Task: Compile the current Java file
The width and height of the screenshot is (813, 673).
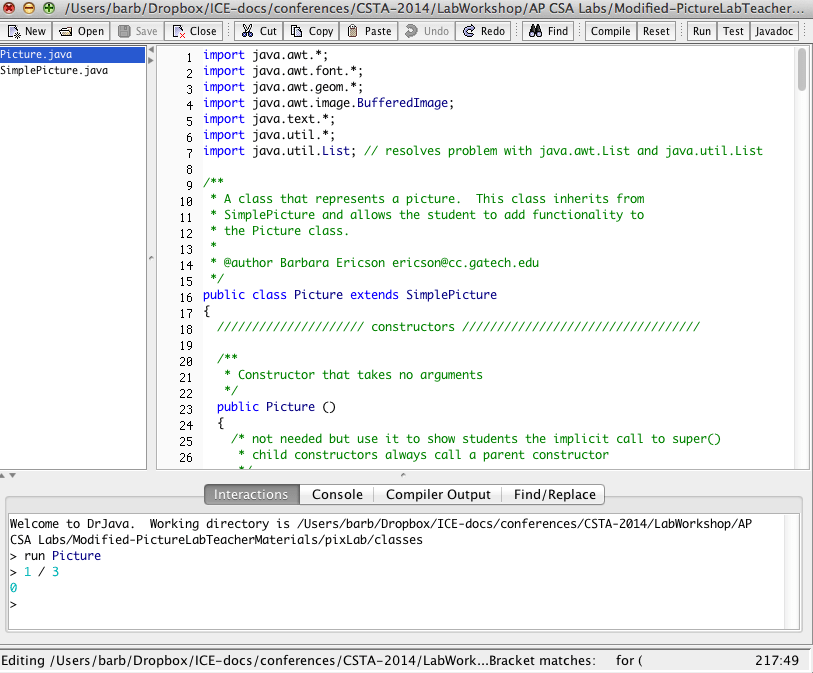Action: pyautogui.click(x=610, y=30)
